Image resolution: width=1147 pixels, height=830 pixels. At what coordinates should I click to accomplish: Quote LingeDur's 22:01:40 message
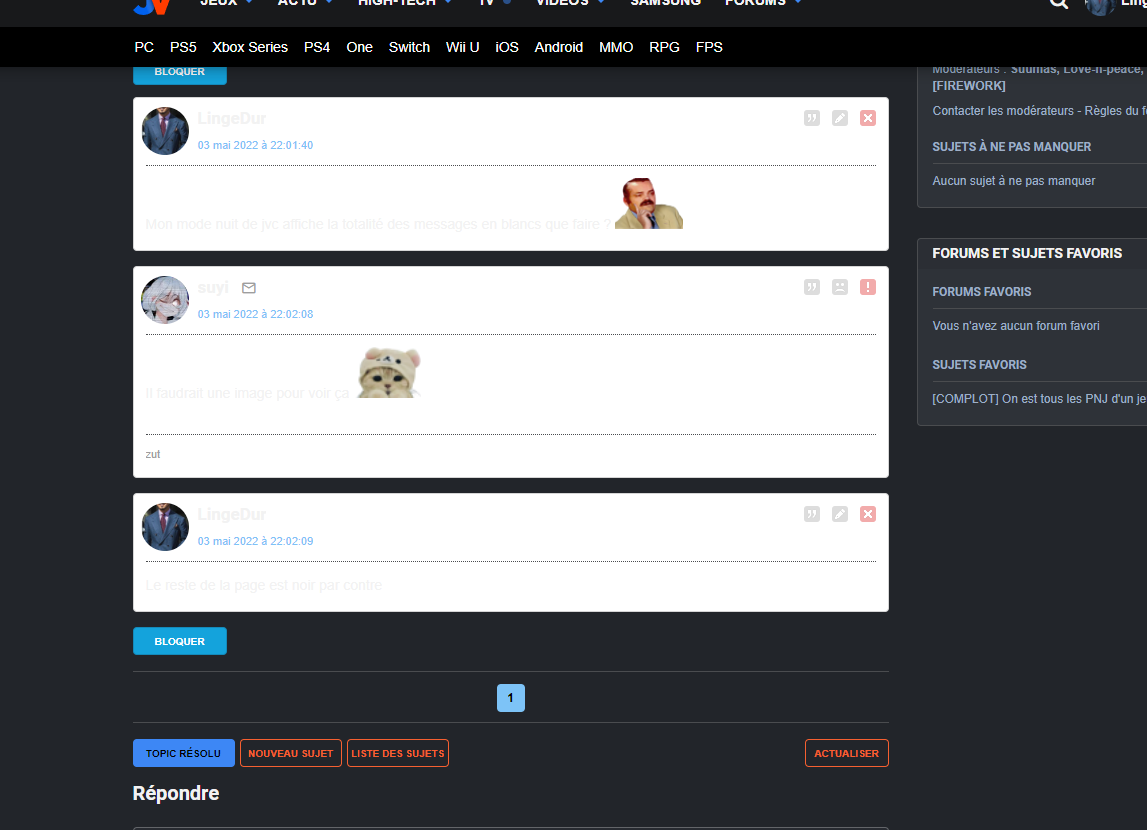pyautogui.click(x=811, y=118)
